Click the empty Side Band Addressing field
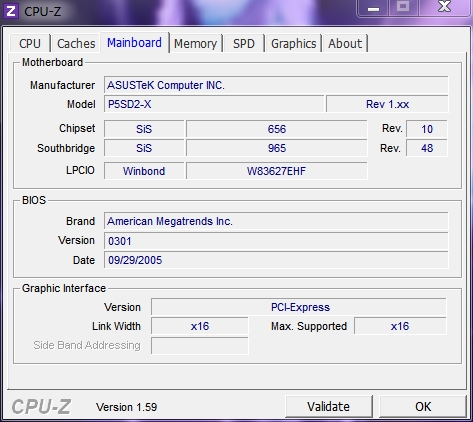 [200, 345]
